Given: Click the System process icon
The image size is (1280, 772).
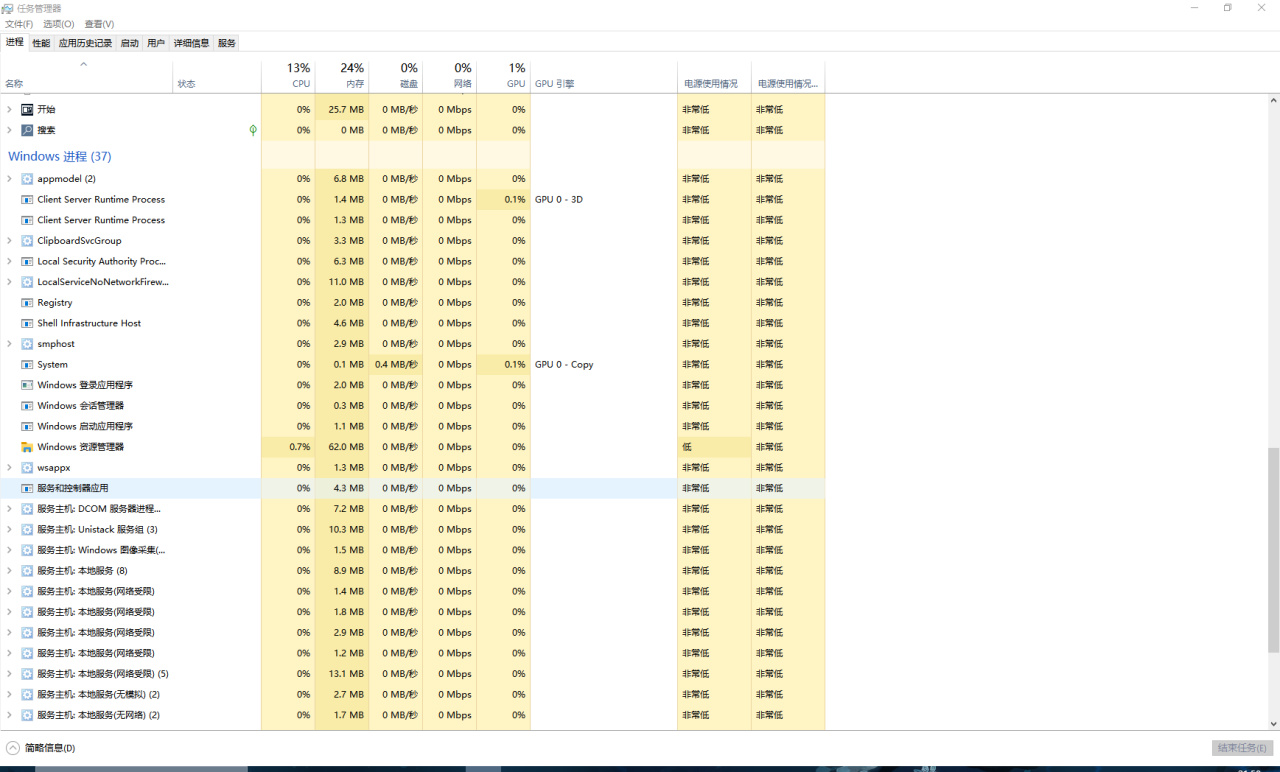Looking at the screenshot, I should 27,365.
